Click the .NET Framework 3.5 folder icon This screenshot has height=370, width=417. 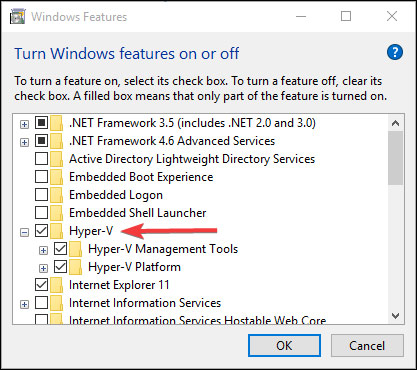click(57, 123)
